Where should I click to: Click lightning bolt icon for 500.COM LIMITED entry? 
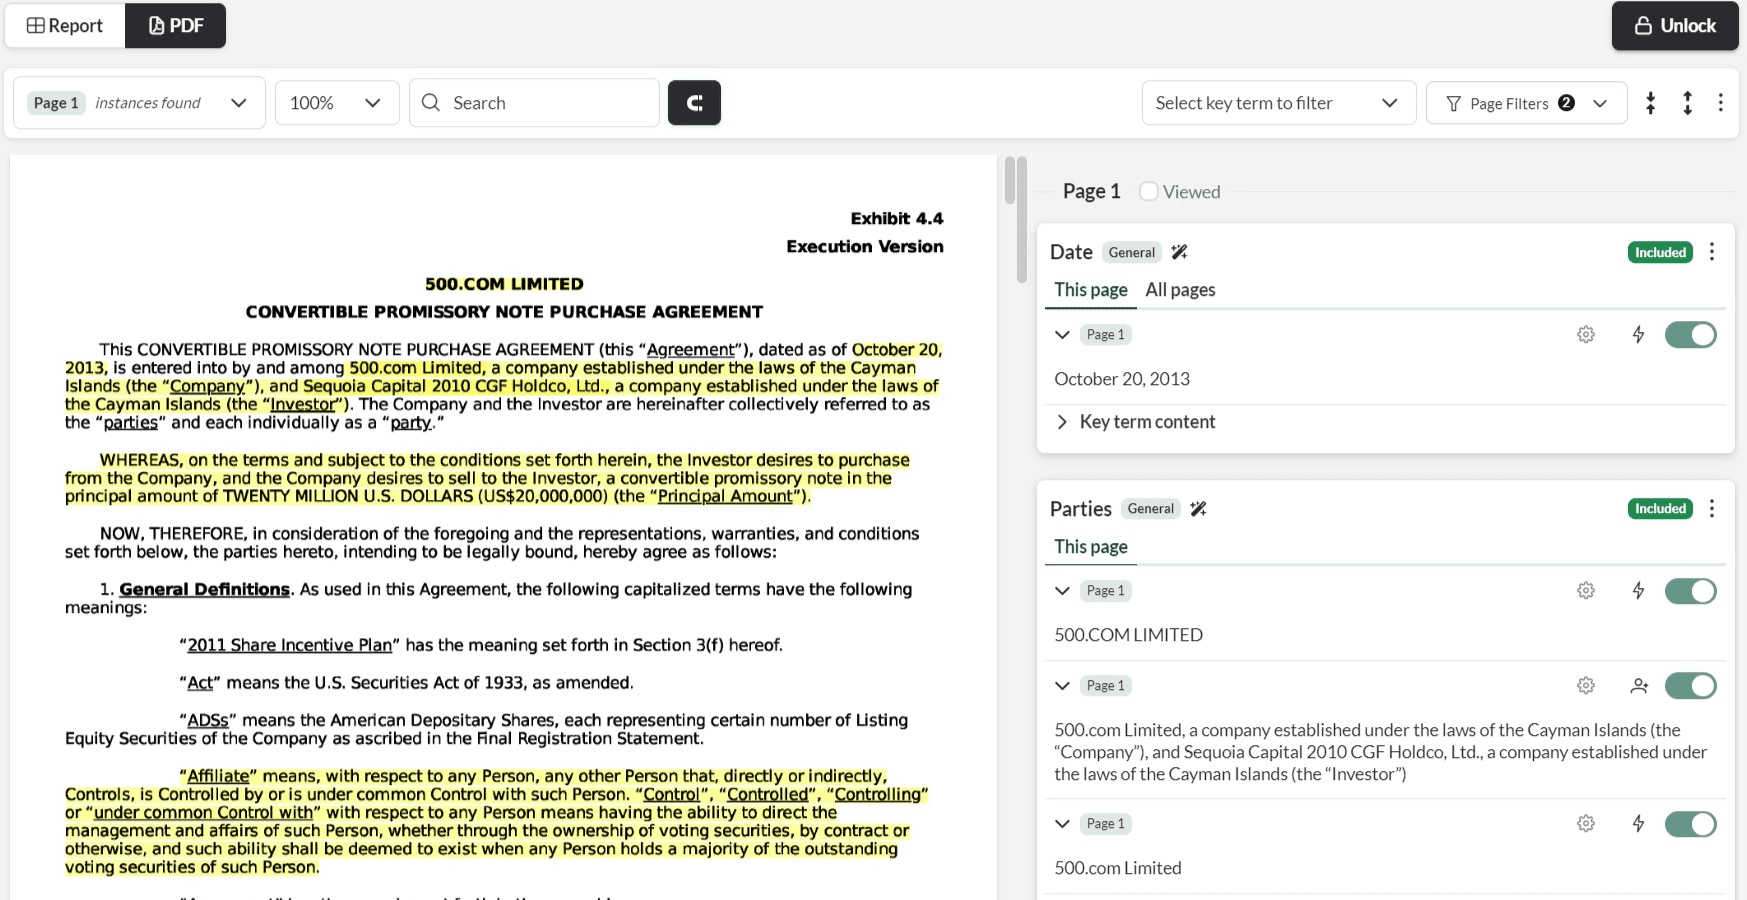[x=1638, y=591]
